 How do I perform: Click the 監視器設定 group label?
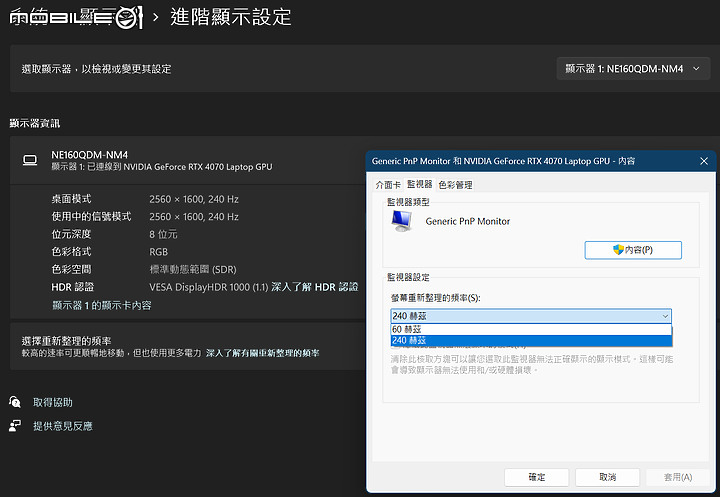coord(408,277)
